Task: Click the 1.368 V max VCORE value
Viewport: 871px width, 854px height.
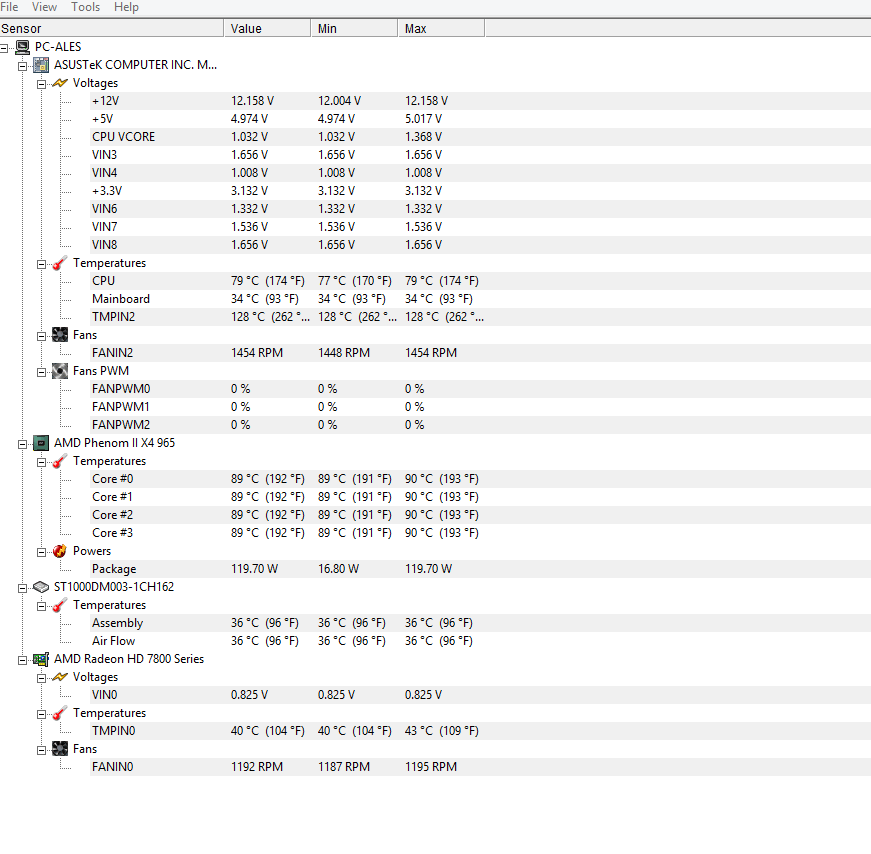Action: point(423,137)
